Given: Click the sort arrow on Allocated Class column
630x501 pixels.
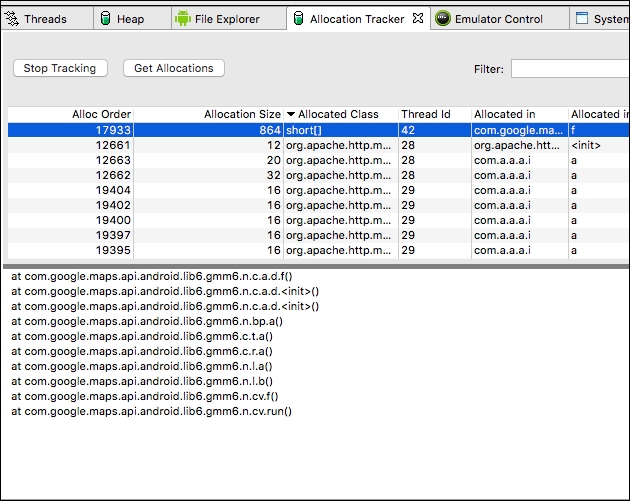Looking at the screenshot, I should (291, 115).
